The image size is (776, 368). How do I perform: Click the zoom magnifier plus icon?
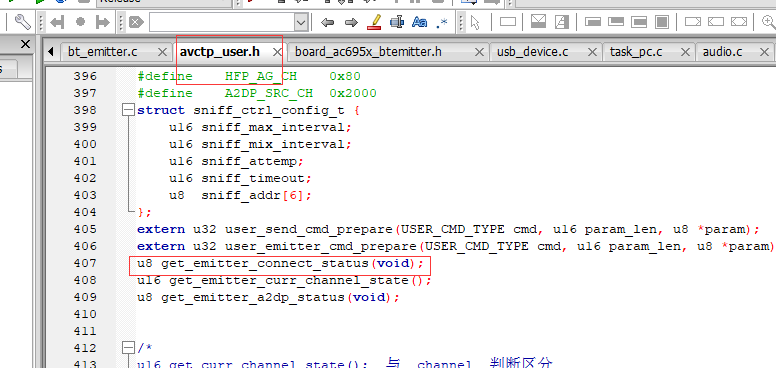pyautogui.click(x=769, y=22)
